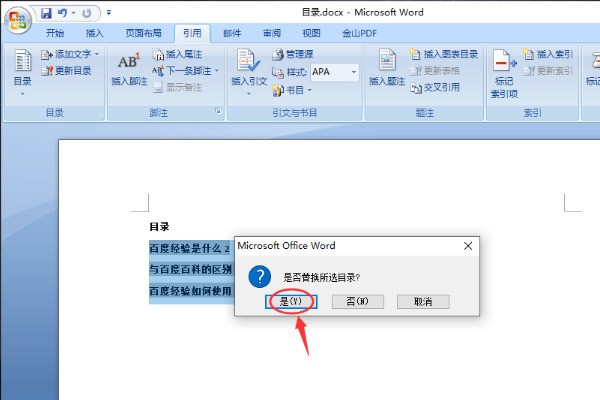The image size is (600, 400).
Task: Click the 目录 heading in the document
Action: [159, 227]
